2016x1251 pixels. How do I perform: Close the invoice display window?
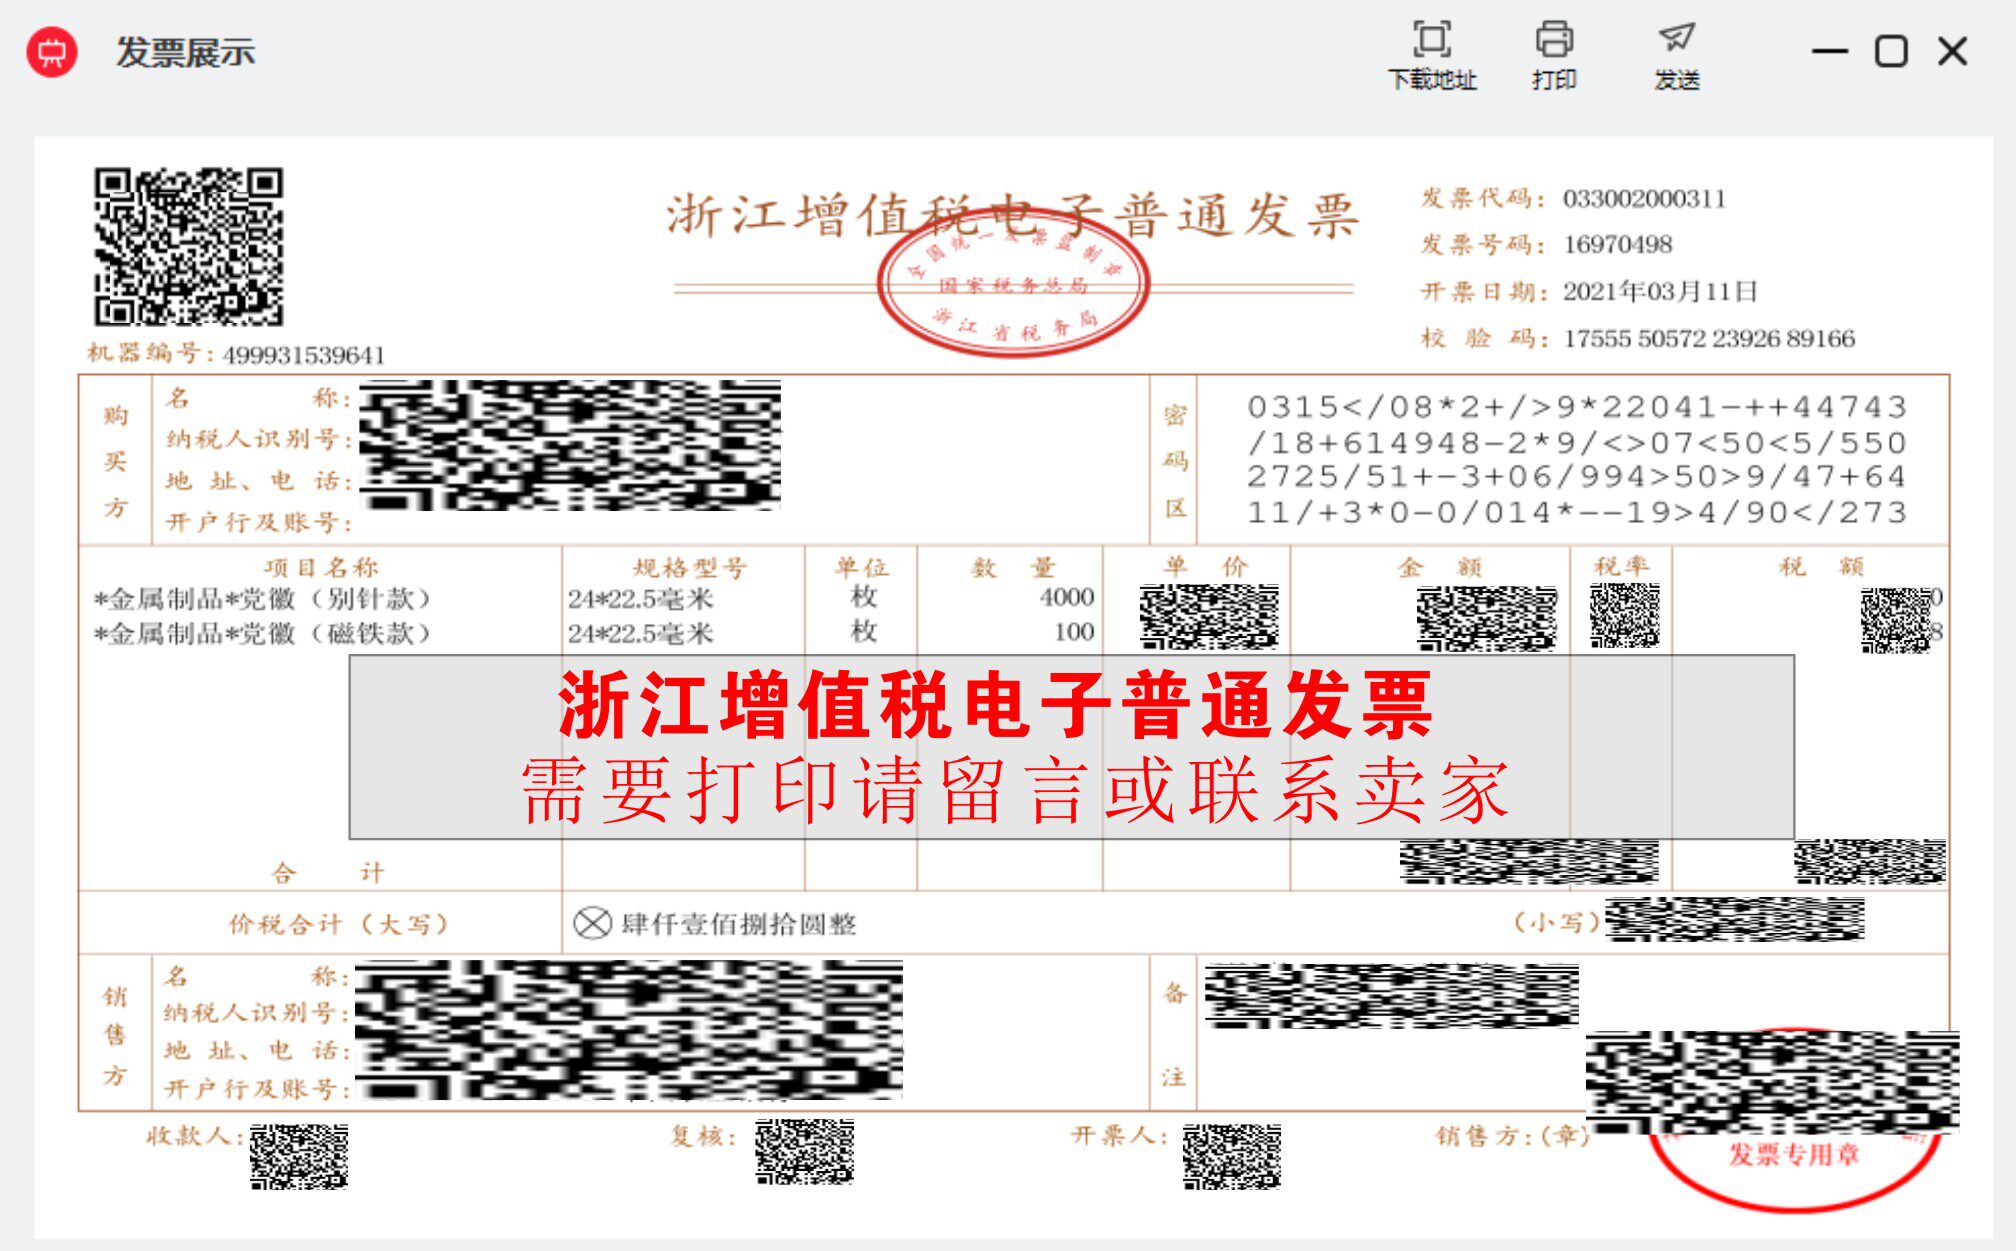click(x=1952, y=52)
